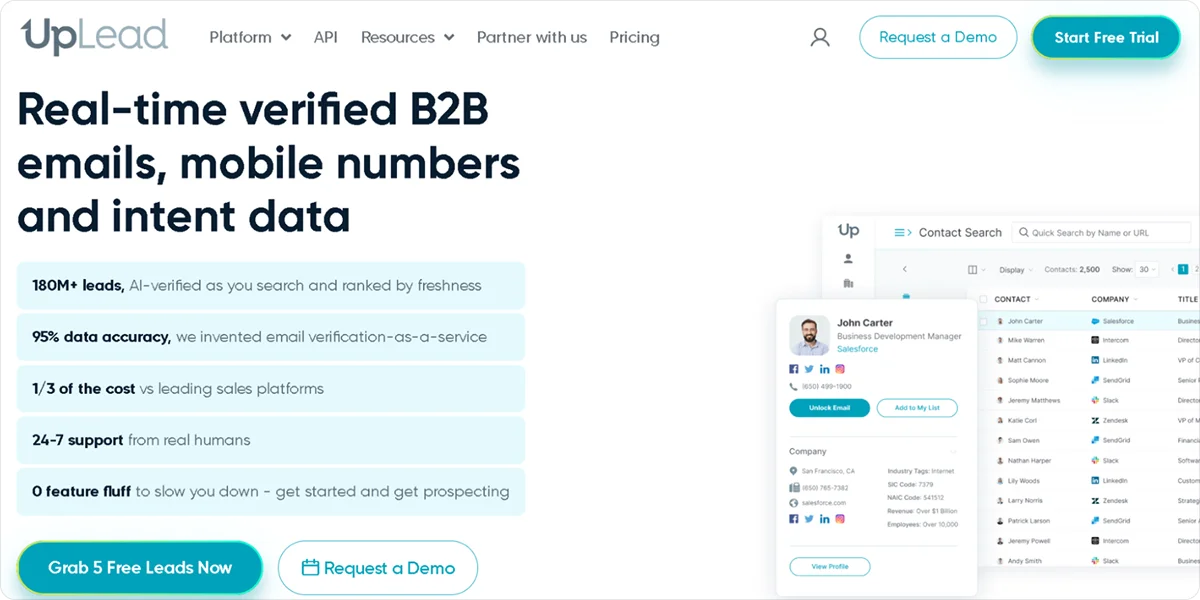Click the user account icon in the header
The height and width of the screenshot is (600, 1200).
pyautogui.click(x=820, y=38)
